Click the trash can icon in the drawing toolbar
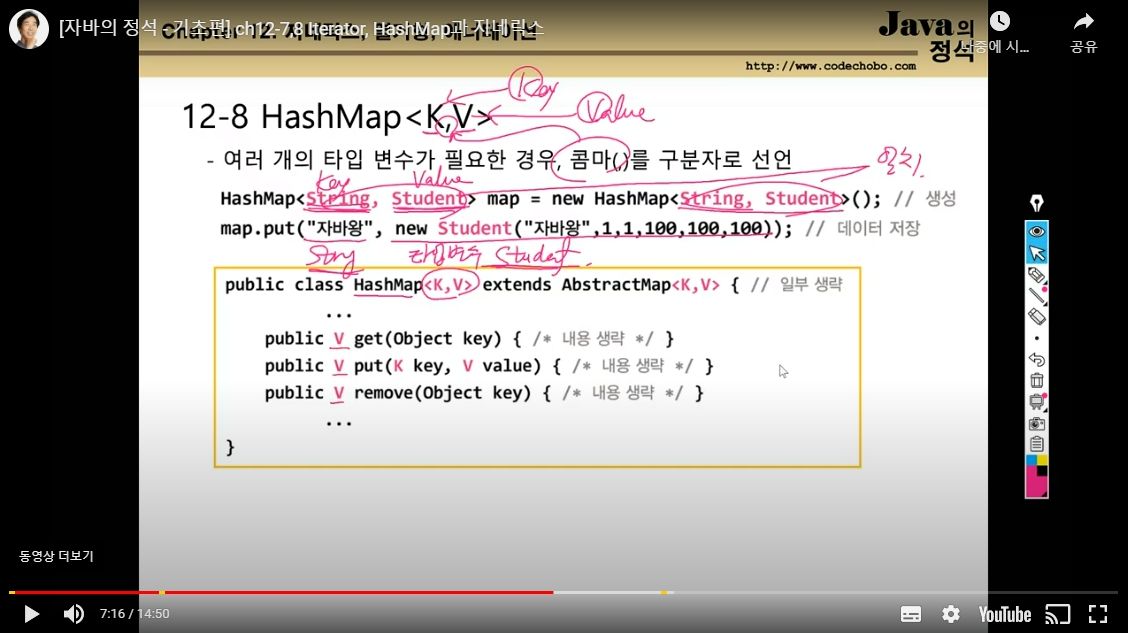 (1037, 380)
